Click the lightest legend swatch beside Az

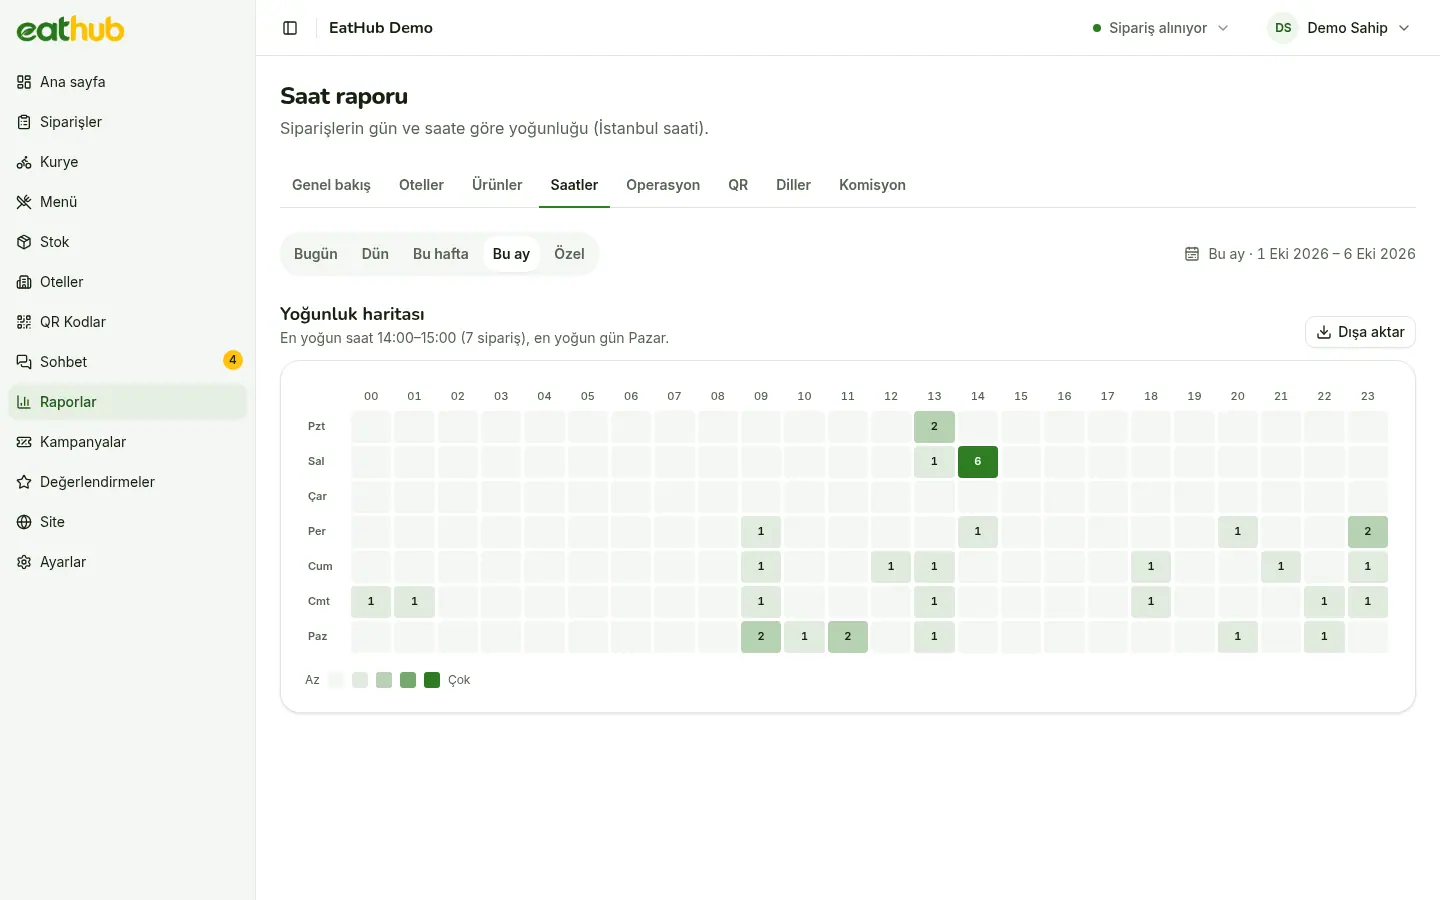[336, 680]
